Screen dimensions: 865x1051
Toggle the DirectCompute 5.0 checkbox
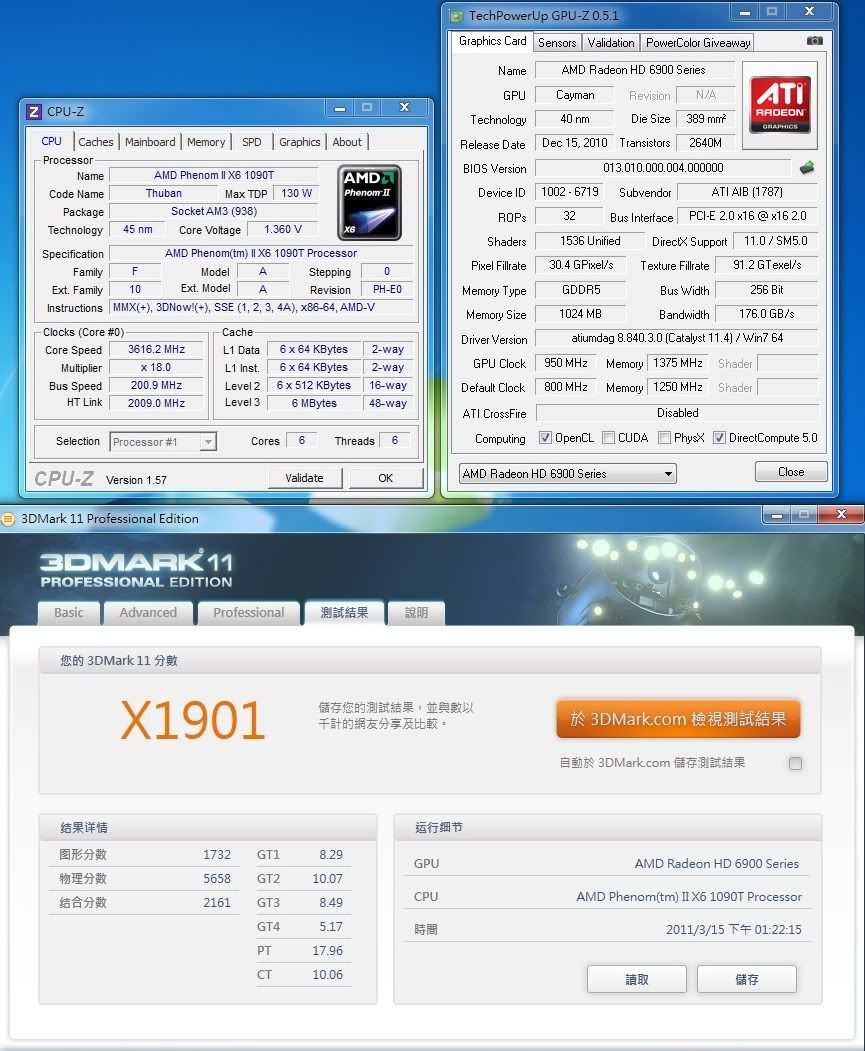coord(719,438)
